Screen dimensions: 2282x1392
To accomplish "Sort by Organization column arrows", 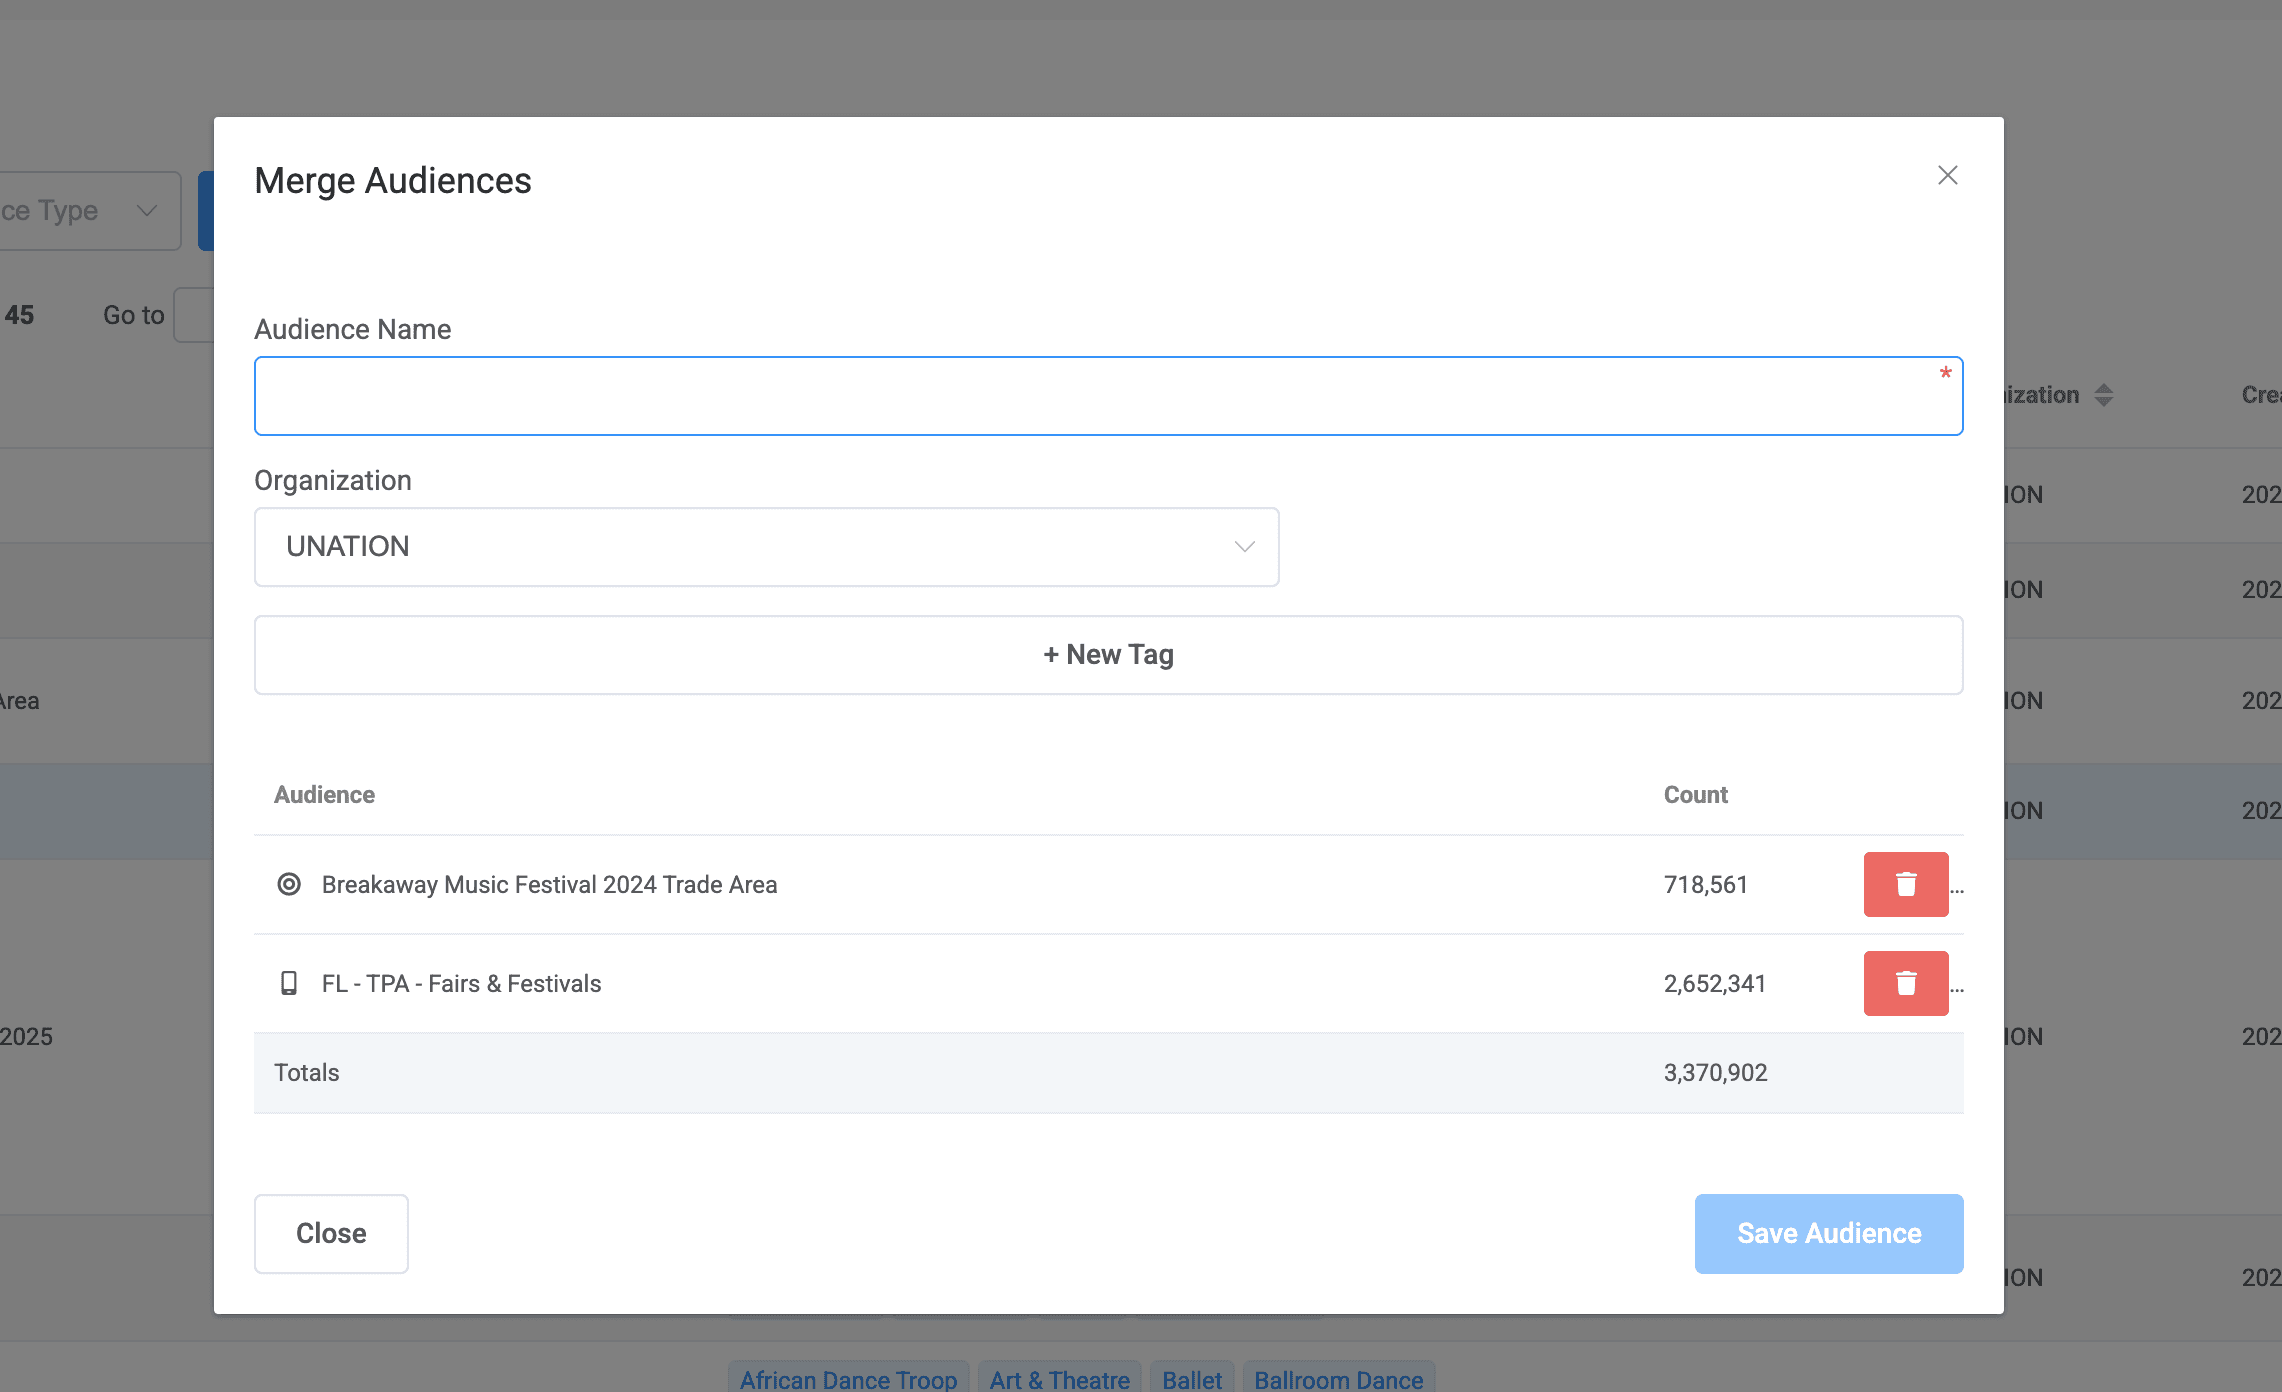I will (x=2104, y=395).
